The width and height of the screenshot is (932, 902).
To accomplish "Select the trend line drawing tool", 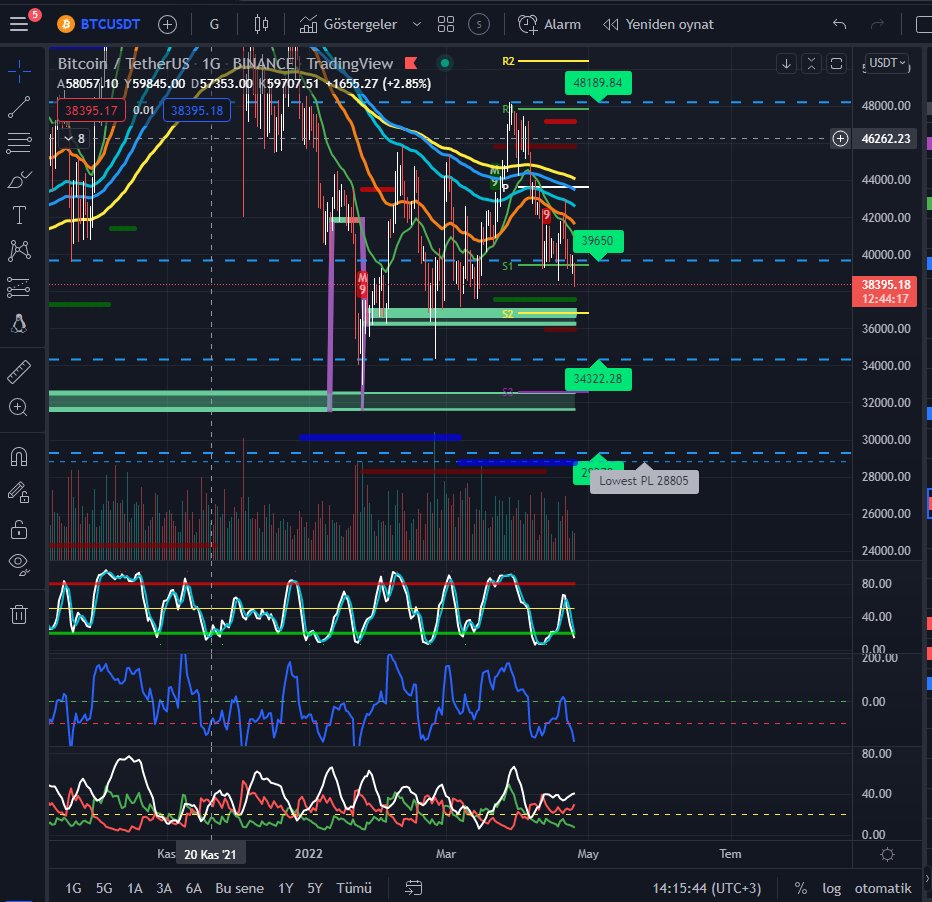I will pyautogui.click(x=19, y=107).
